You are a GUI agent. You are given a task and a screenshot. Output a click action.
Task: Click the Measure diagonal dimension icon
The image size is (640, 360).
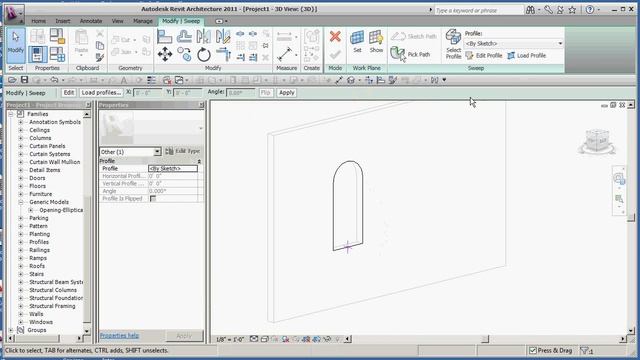pyautogui.click(x=284, y=54)
